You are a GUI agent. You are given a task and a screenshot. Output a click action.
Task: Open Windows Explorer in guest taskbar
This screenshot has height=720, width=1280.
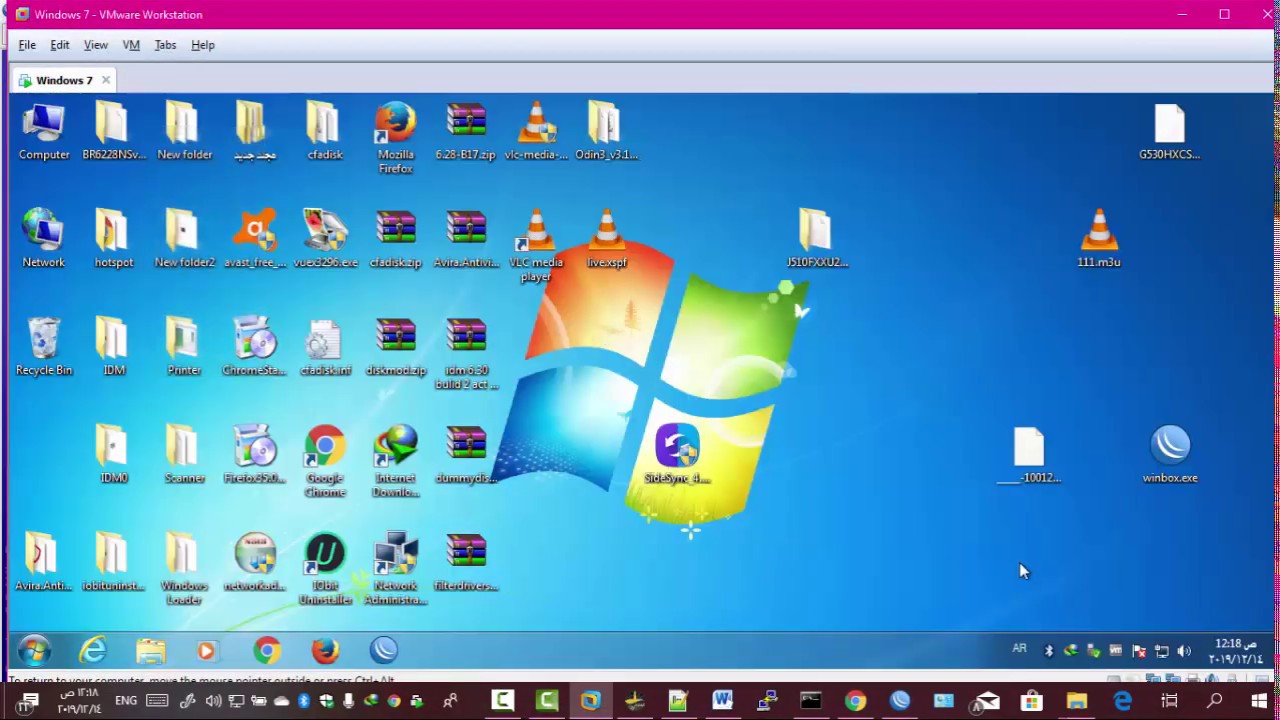pos(151,651)
